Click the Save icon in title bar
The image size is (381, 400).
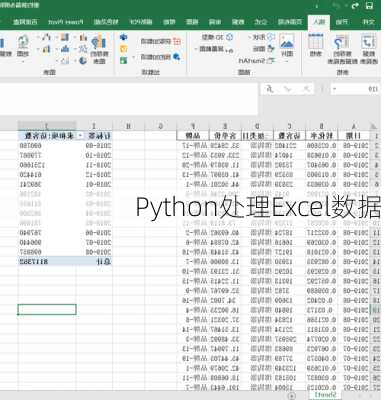pos(369,6)
